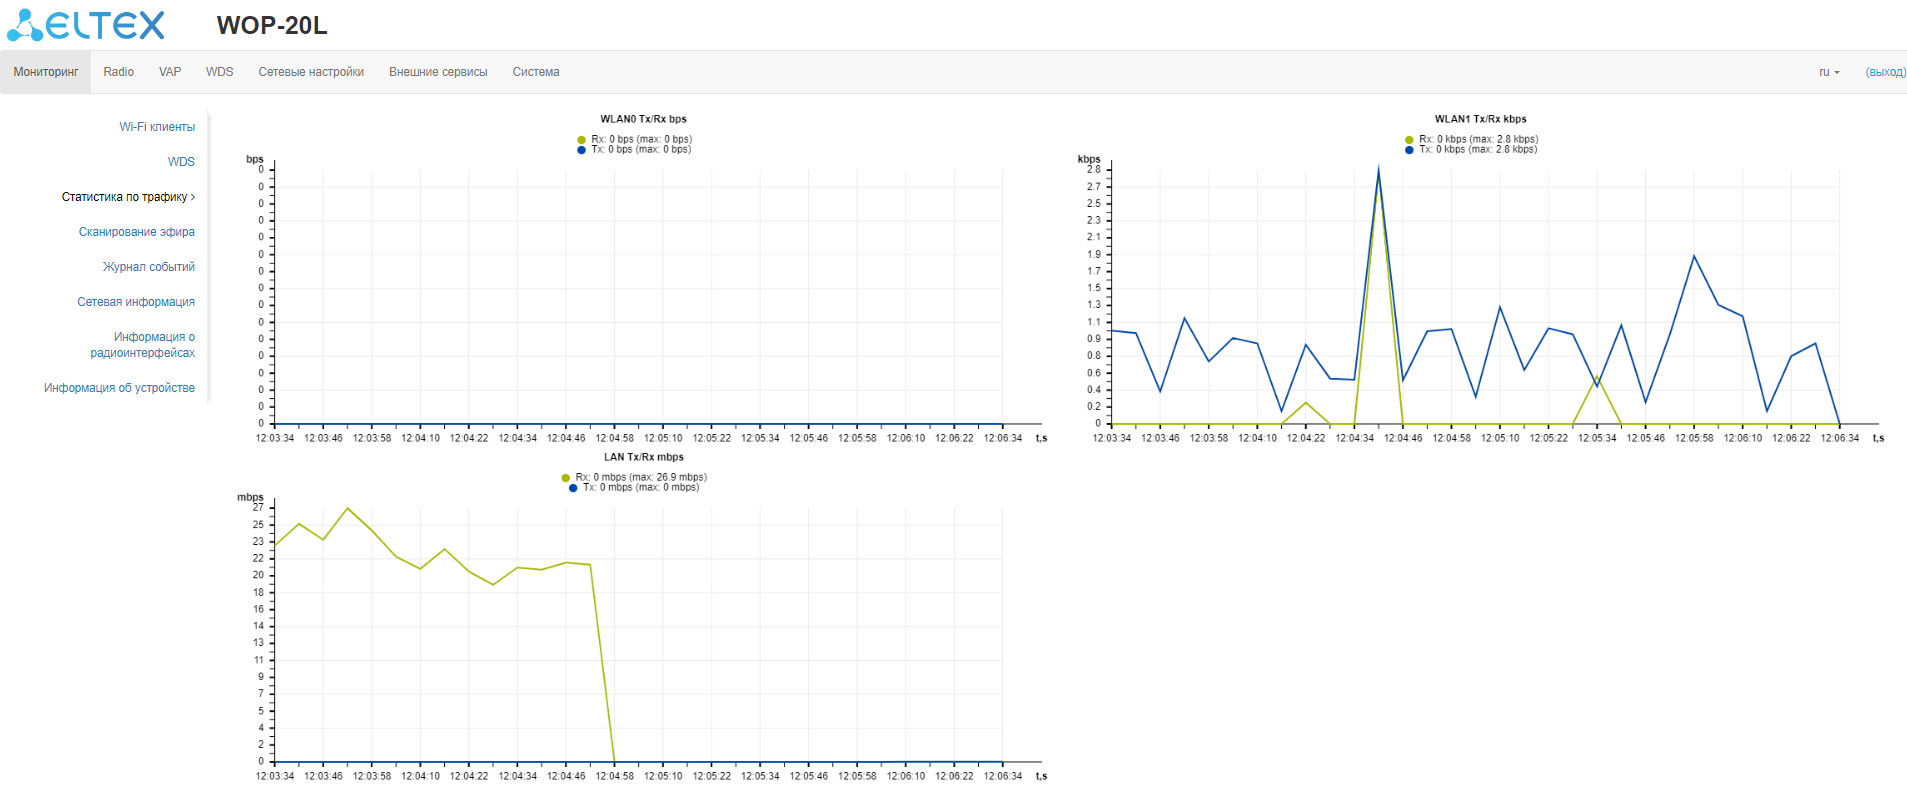1907x789 pixels.
Task: Open the Журнал событий page
Action: coord(148,267)
